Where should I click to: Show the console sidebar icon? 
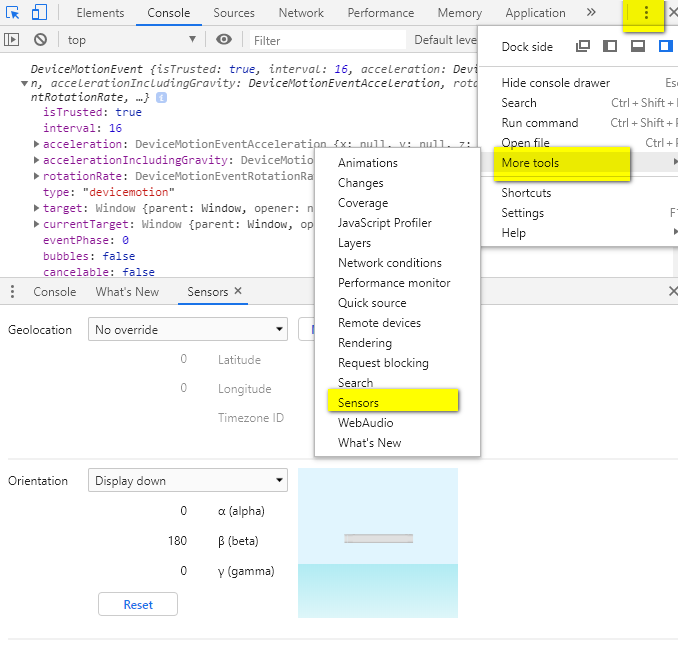click(x=11, y=40)
